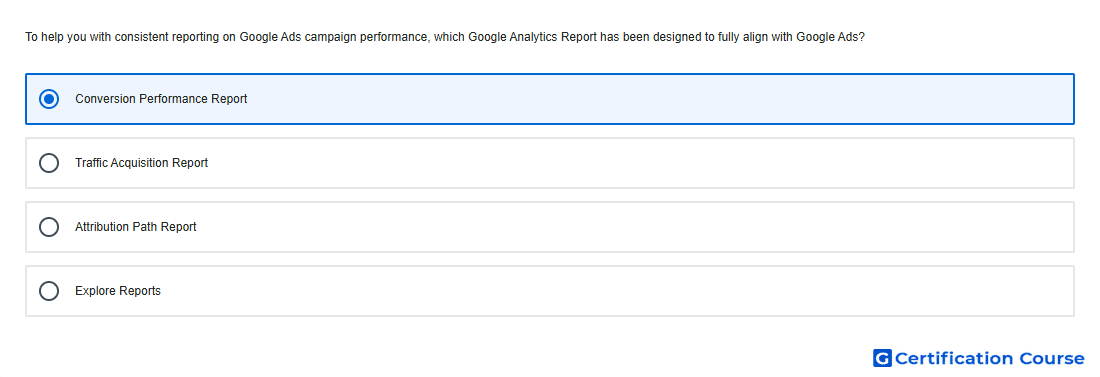This screenshot has width=1100, height=377.
Task: Click the 'Traffic Acquisition Report' answer label
Action: [142, 163]
